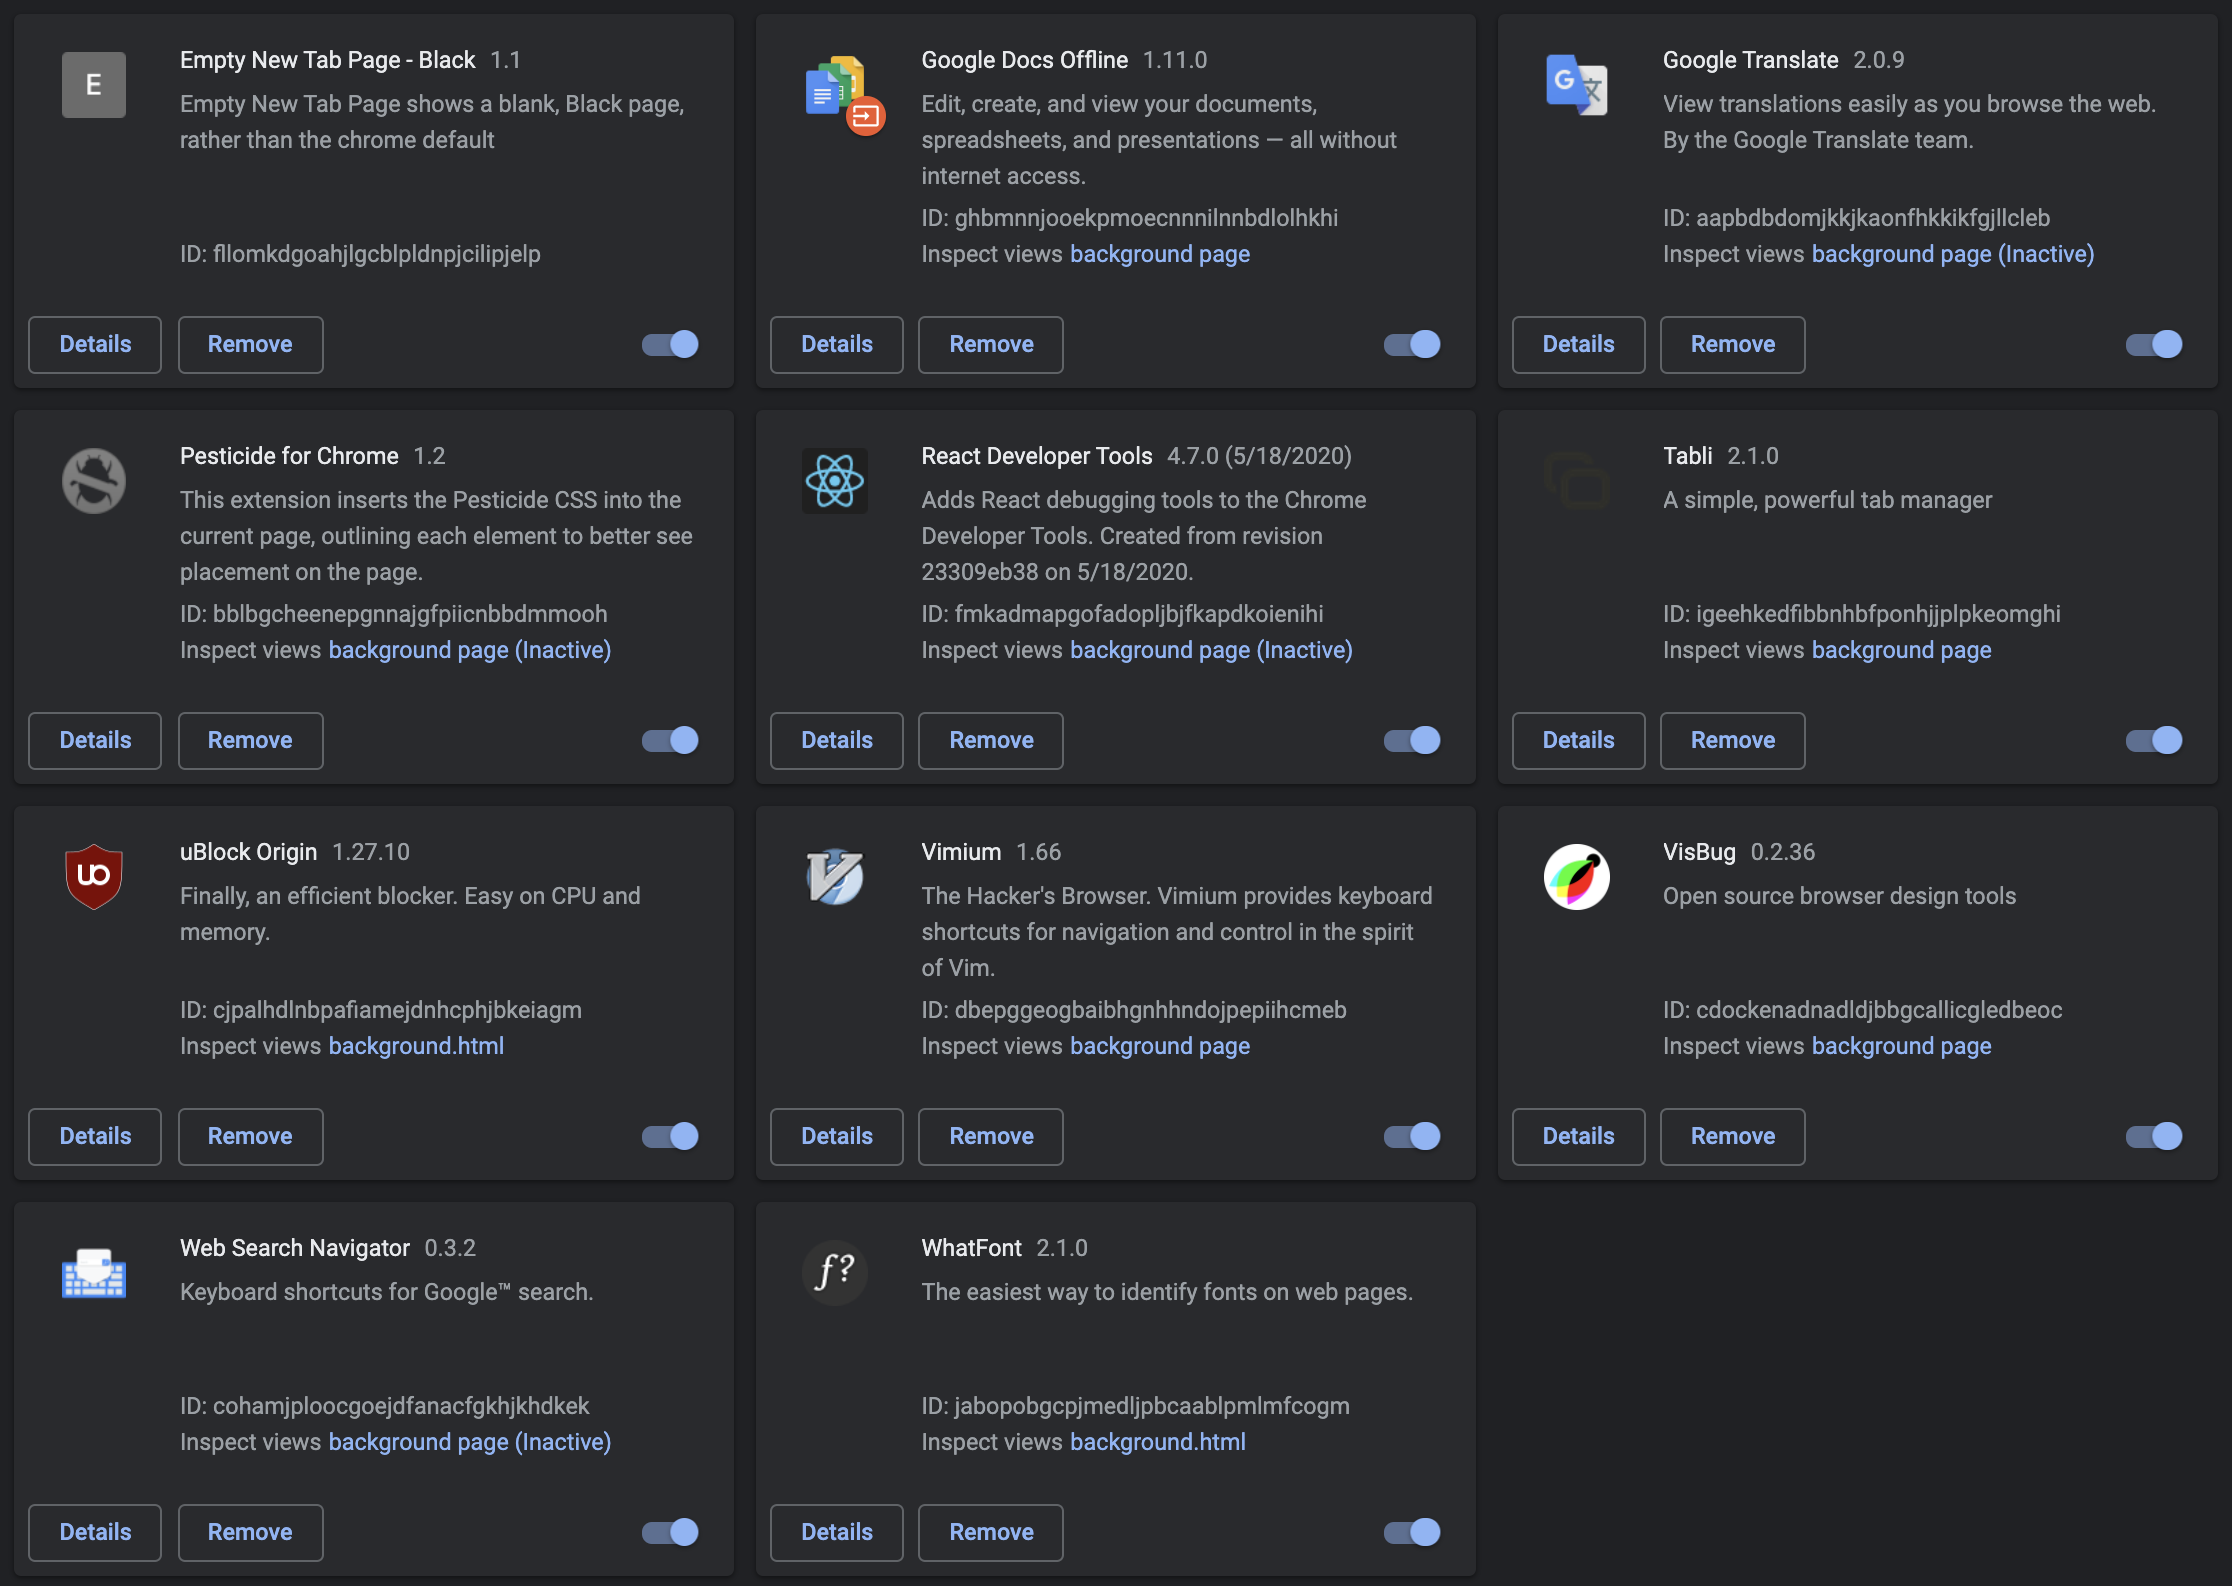The image size is (2232, 1586).
Task: Click the Web Search Navigator keyboard icon
Action: coord(93,1273)
